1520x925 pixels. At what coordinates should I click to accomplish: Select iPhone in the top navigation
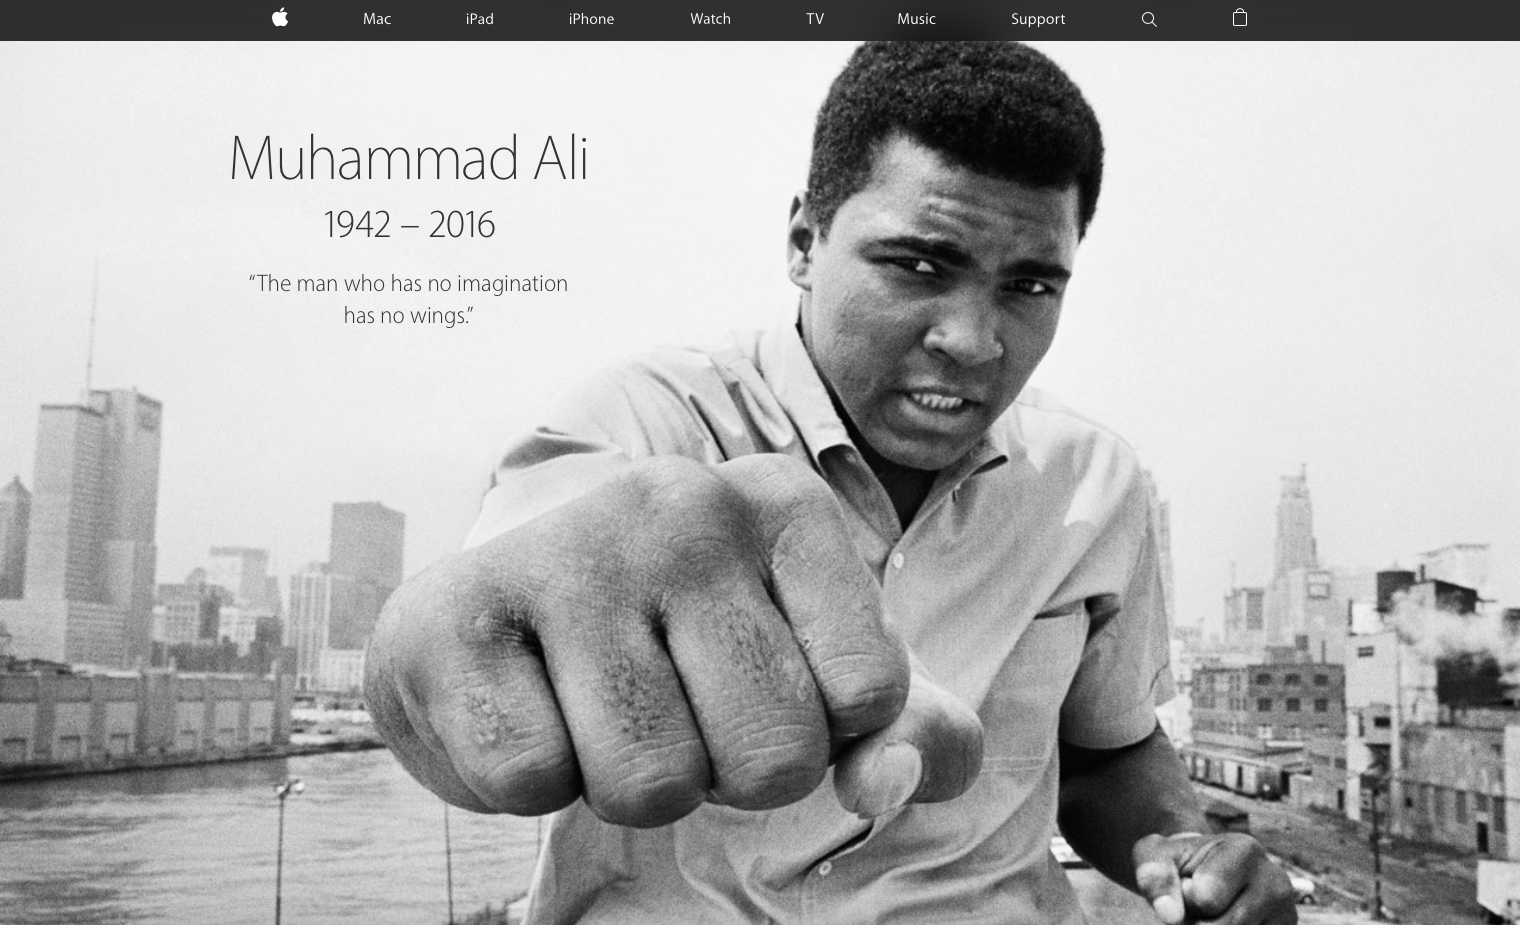[591, 19]
